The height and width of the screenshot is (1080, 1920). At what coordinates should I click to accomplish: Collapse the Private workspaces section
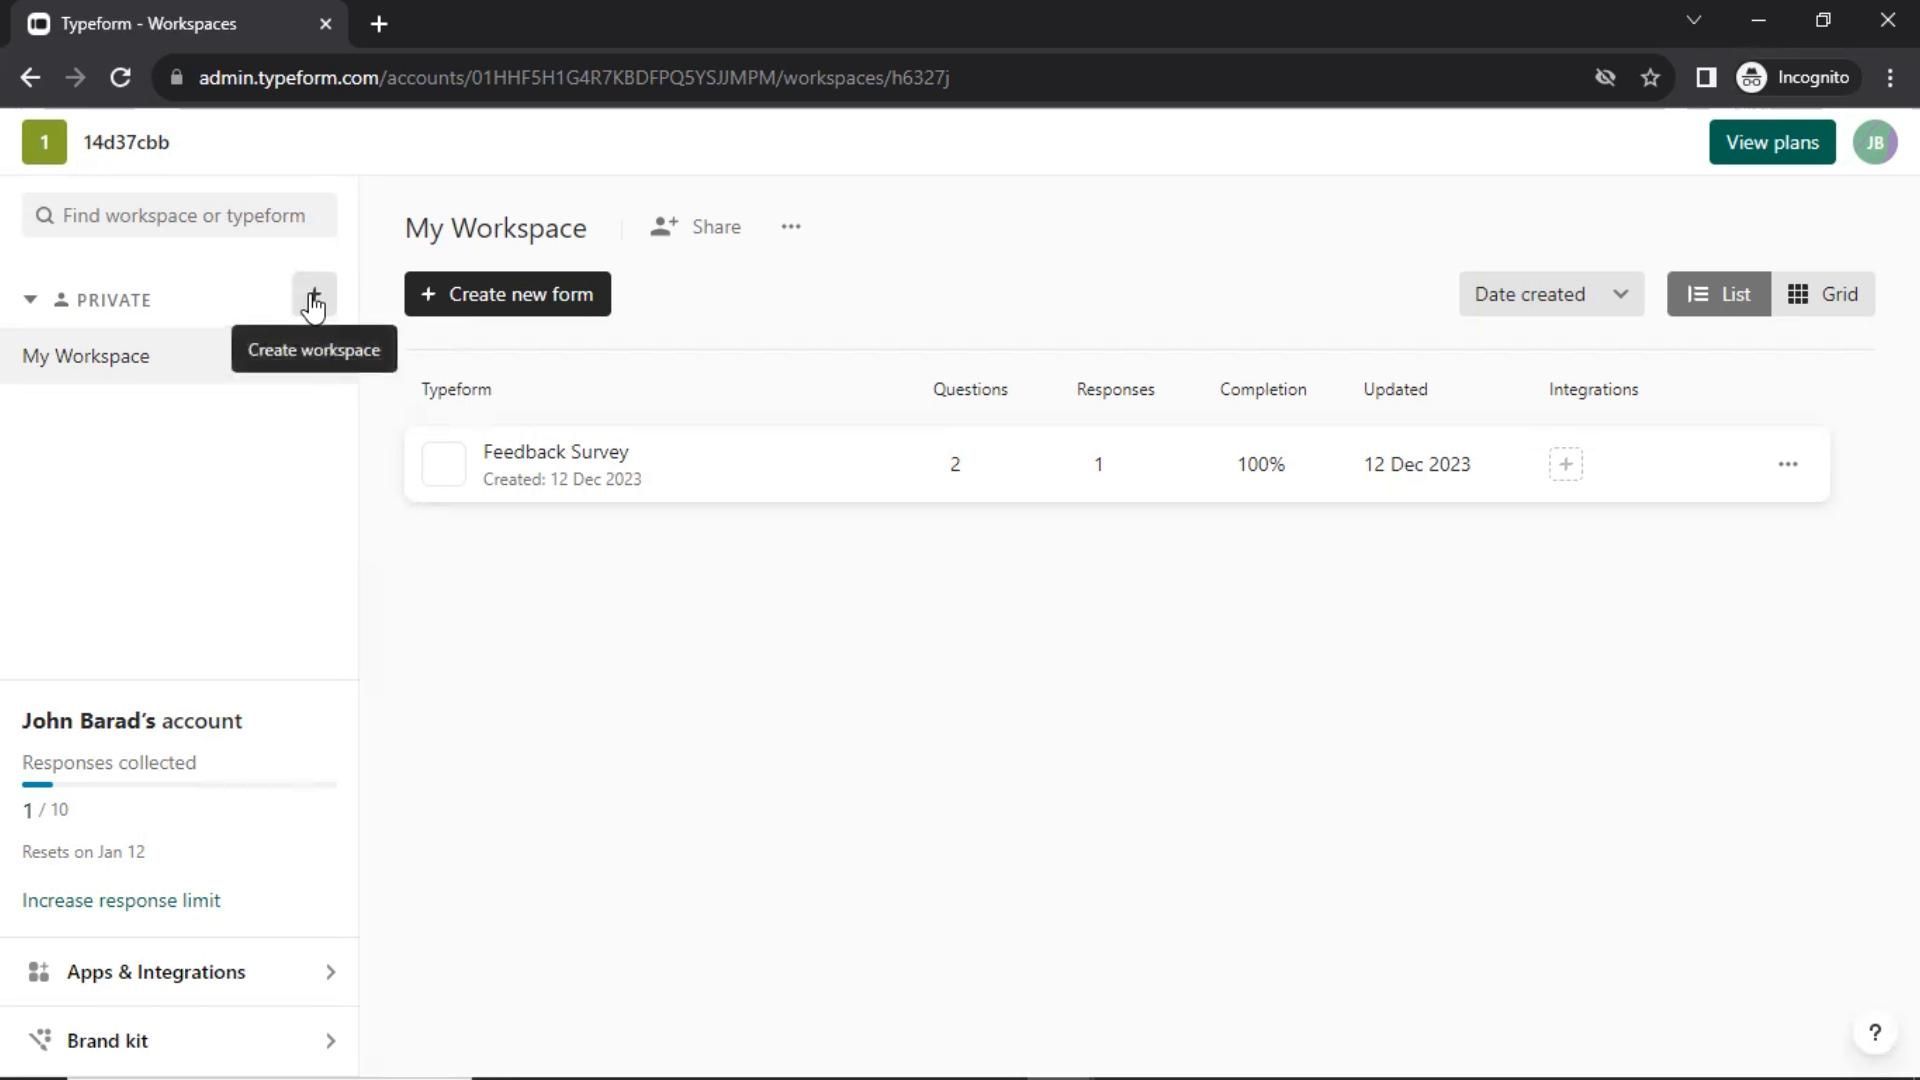click(x=30, y=300)
